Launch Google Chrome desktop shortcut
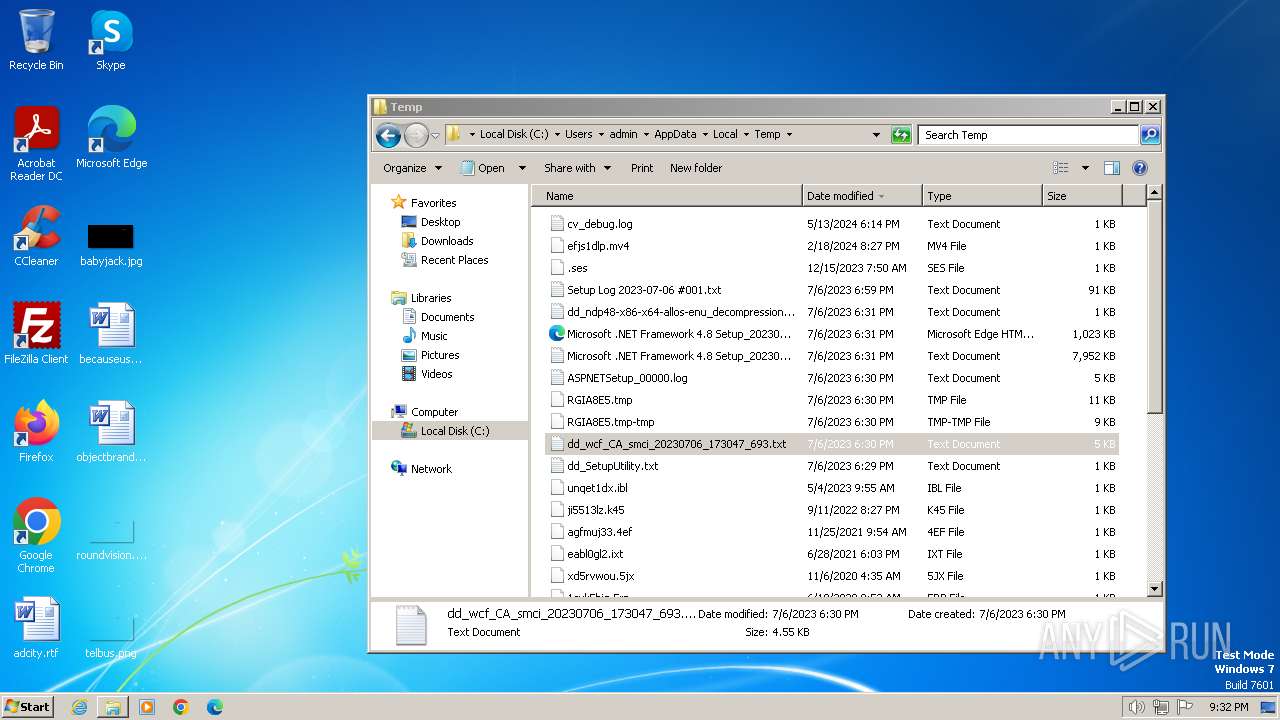Image resolution: width=1280 pixels, height=720 pixels. (36, 536)
